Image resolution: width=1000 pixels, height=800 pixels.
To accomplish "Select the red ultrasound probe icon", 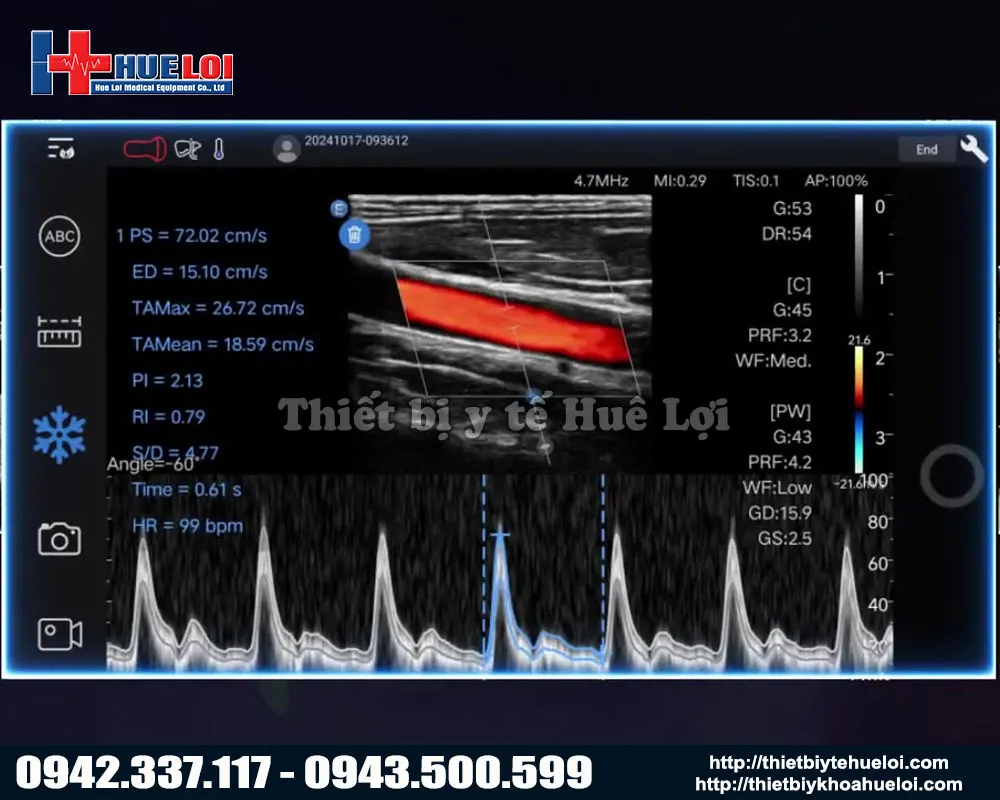I will point(144,149).
